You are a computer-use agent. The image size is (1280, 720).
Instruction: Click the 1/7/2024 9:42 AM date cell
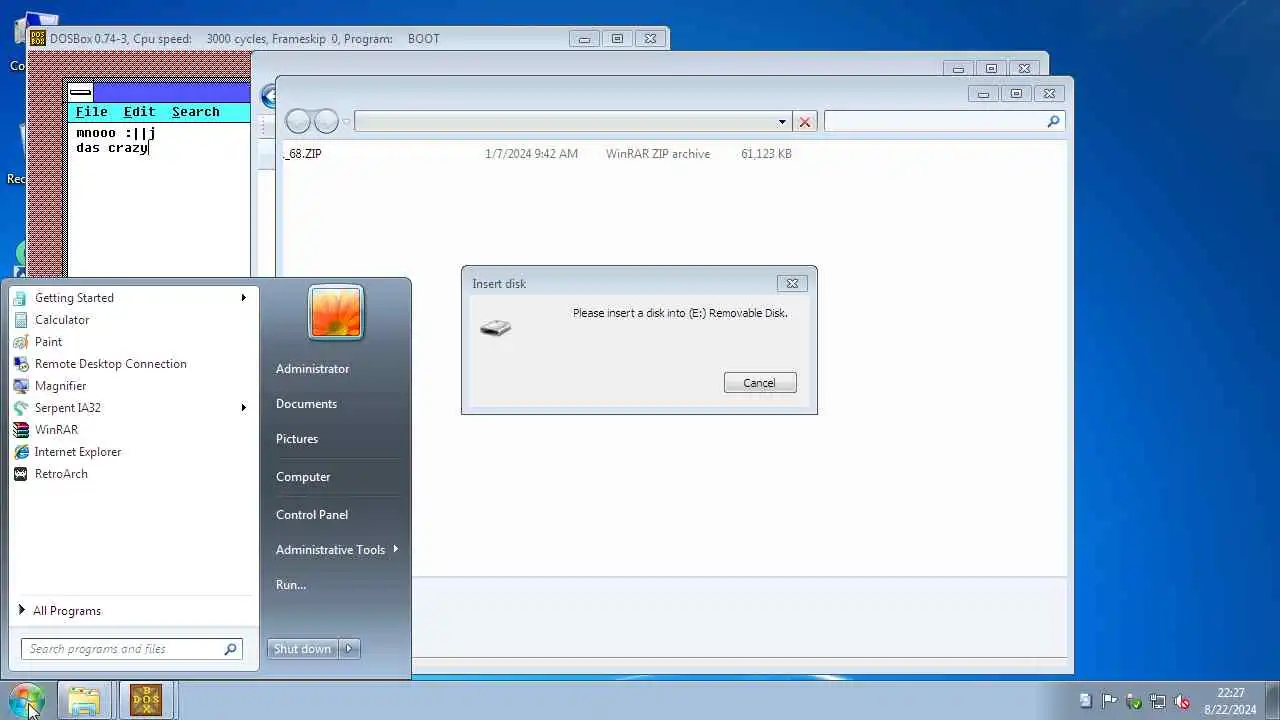tap(531, 153)
